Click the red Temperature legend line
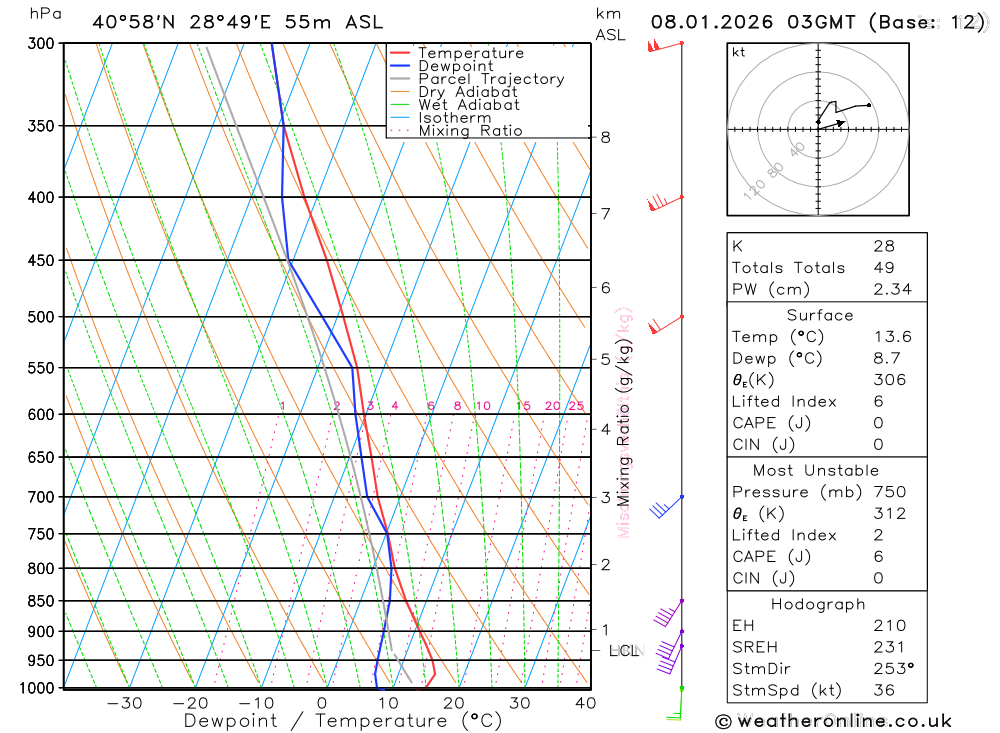The height and width of the screenshot is (733, 1000). tap(400, 53)
